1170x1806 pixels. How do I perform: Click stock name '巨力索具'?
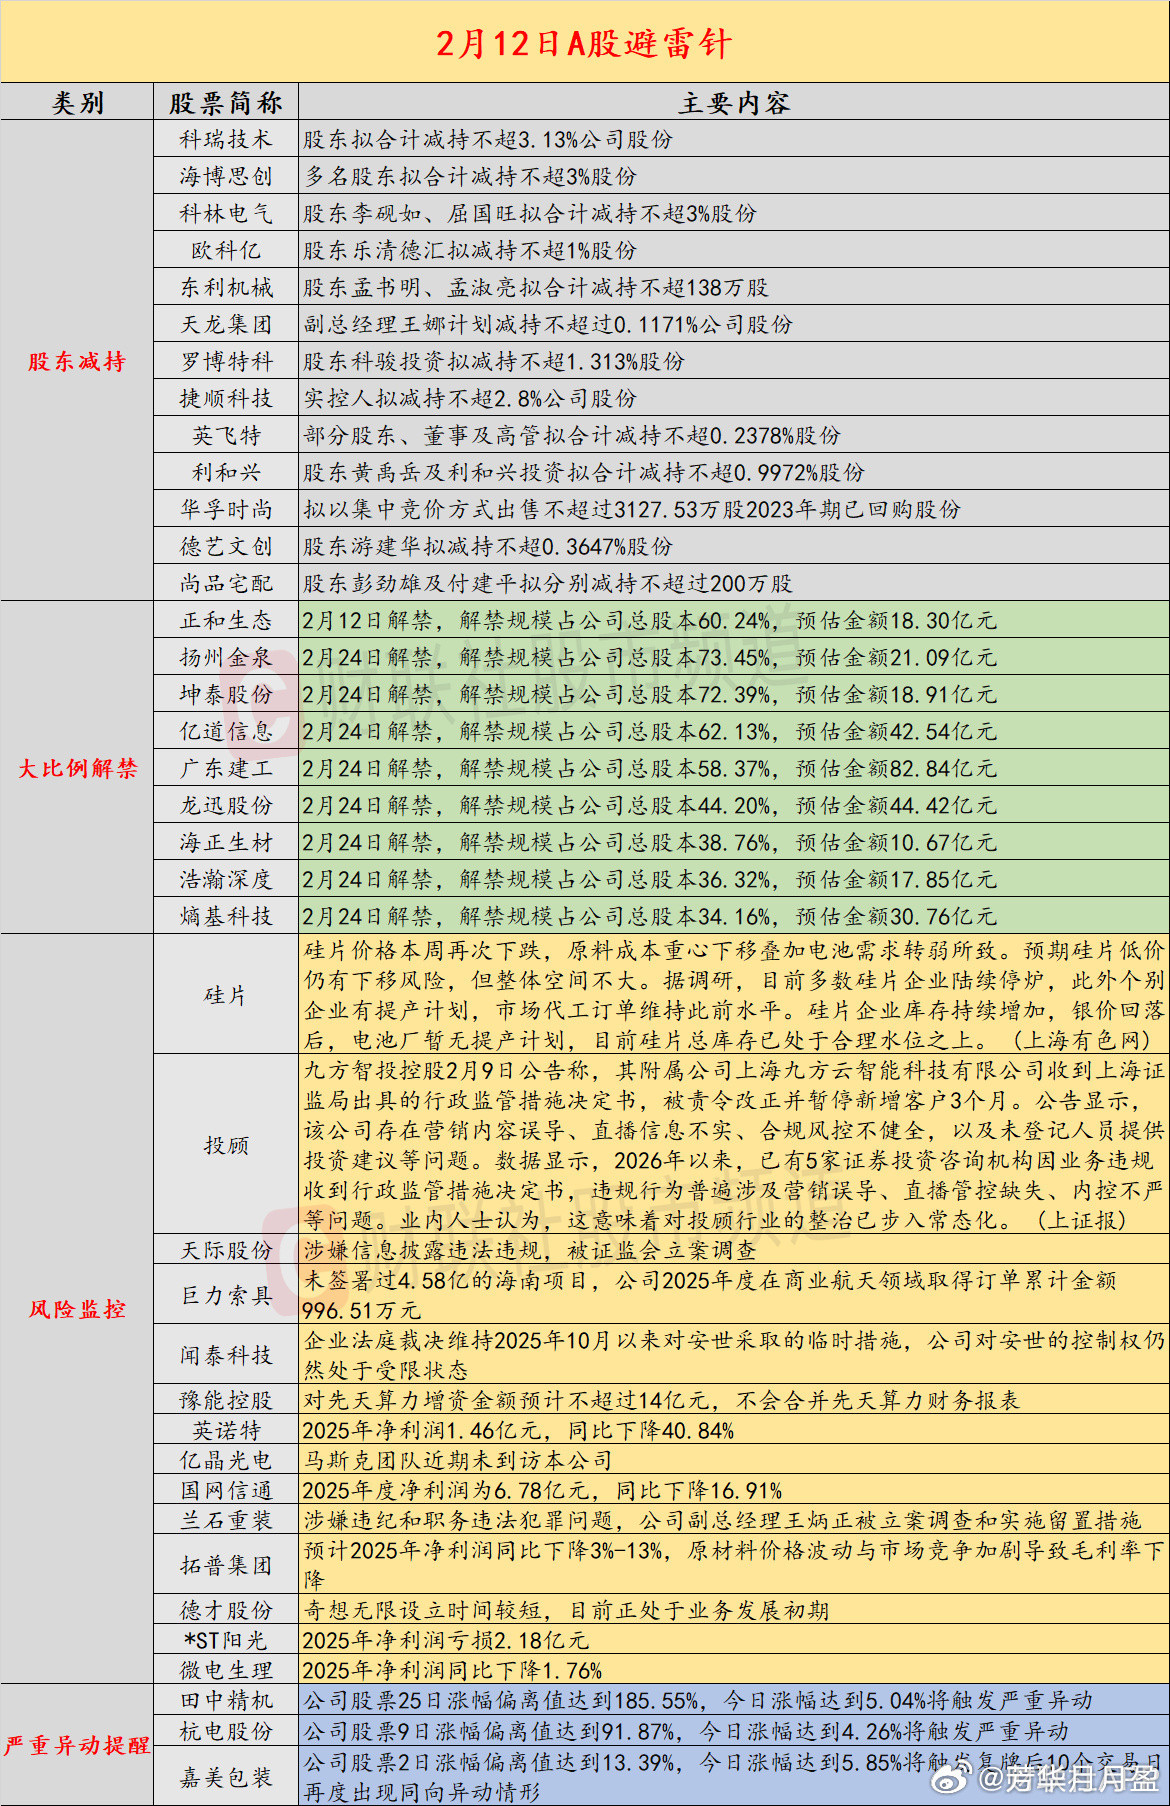point(226,1295)
